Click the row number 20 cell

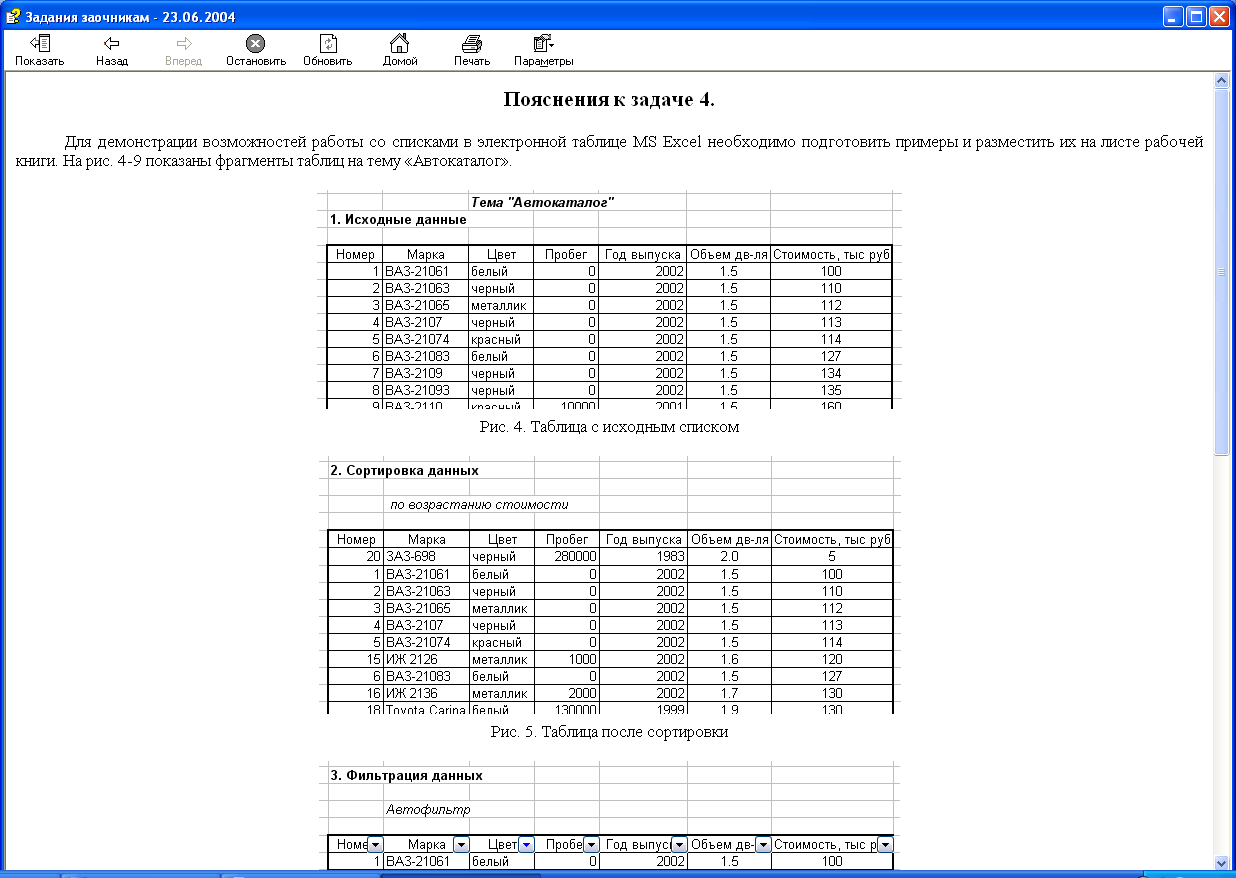click(355, 557)
